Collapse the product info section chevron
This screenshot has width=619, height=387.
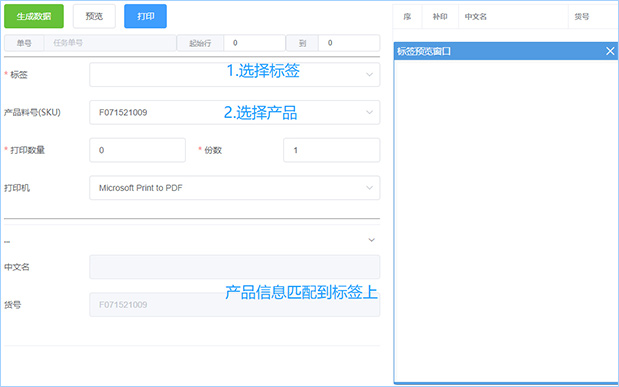371,240
